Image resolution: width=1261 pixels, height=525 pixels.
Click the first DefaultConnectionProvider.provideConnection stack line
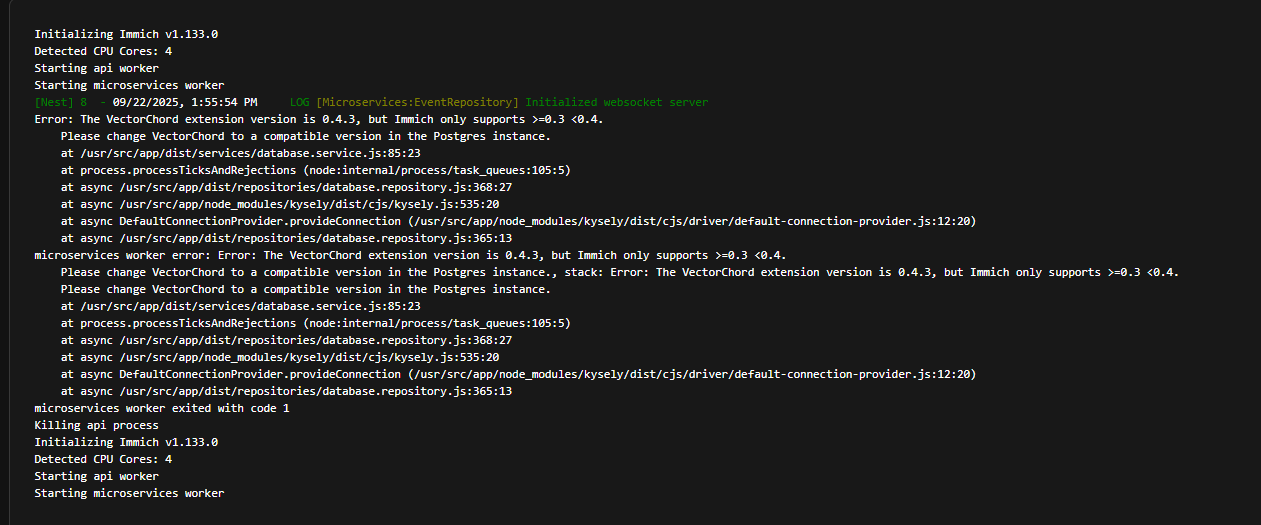tap(518, 221)
